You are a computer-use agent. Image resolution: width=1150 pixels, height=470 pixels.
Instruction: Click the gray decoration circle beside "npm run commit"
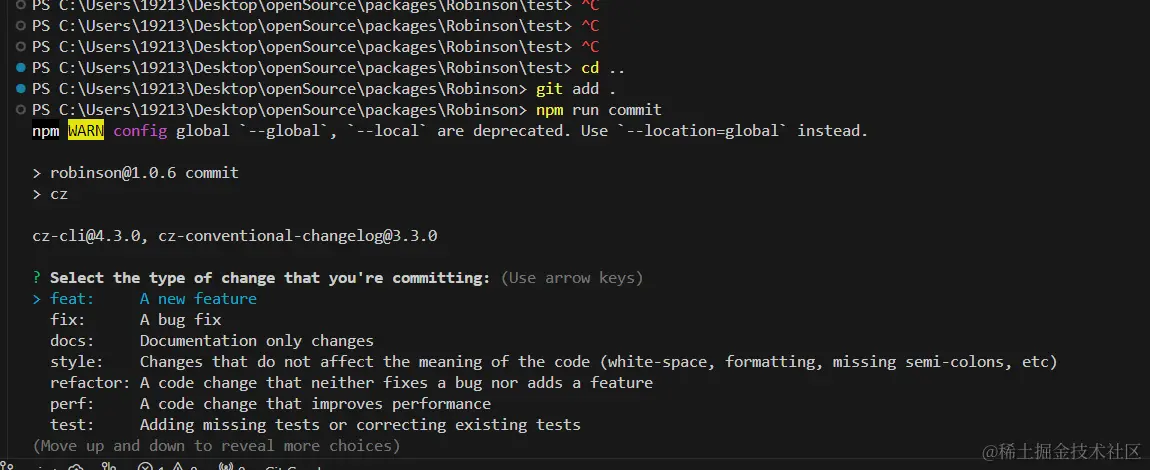pos(22,110)
